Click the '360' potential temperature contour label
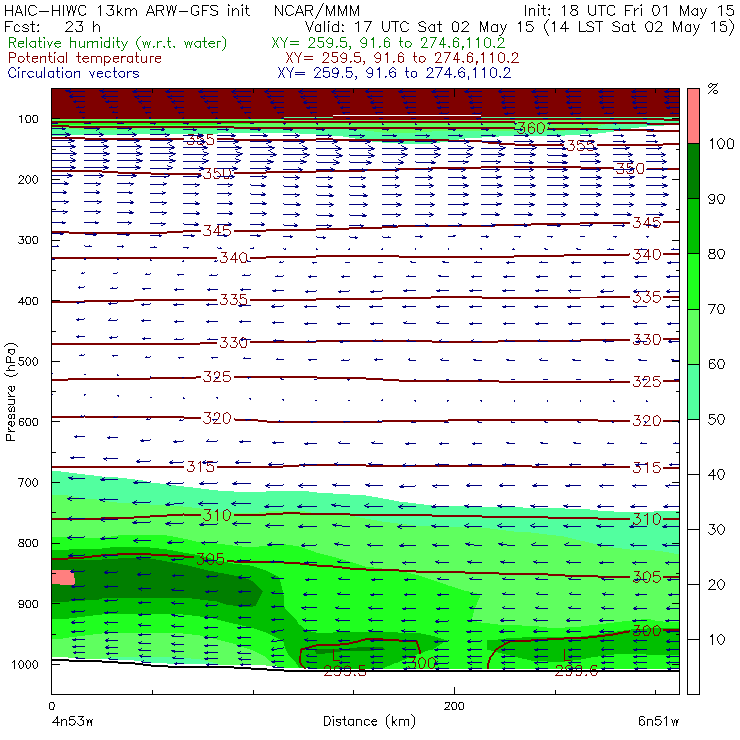Viewport: 740px width, 740px height. pyautogui.click(x=531, y=128)
